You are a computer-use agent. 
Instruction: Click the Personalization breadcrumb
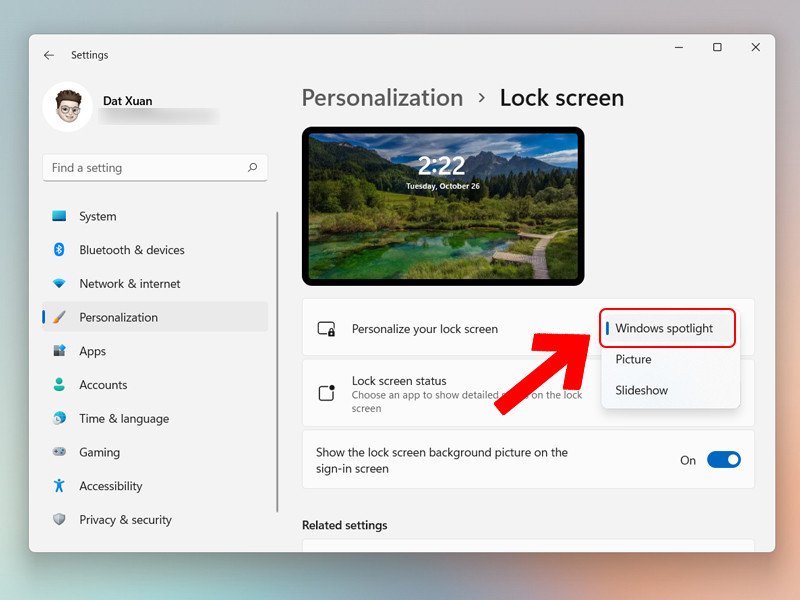[x=382, y=97]
